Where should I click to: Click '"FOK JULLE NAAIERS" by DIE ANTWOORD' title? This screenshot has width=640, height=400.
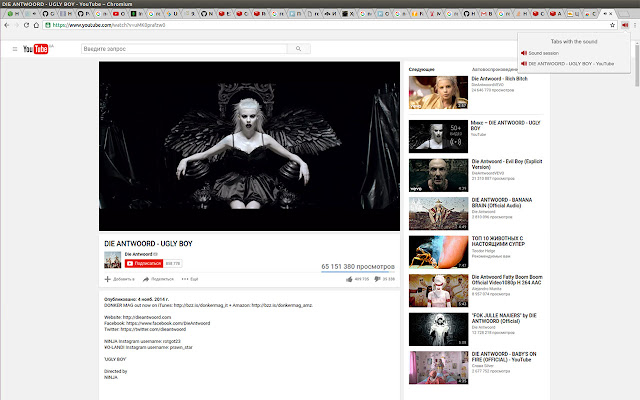pos(504,318)
